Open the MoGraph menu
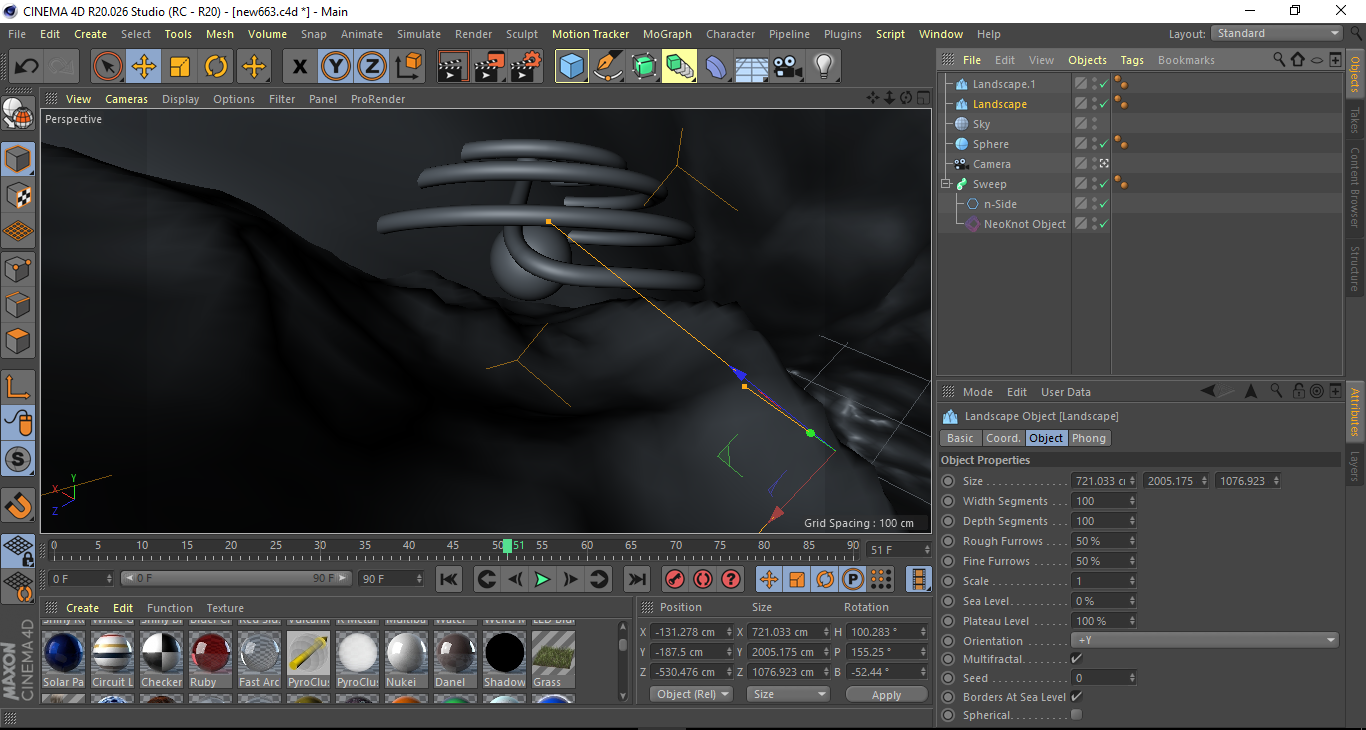Image resolution: width=1366 pixels, height=730 pixels. (x=667, y=34)
